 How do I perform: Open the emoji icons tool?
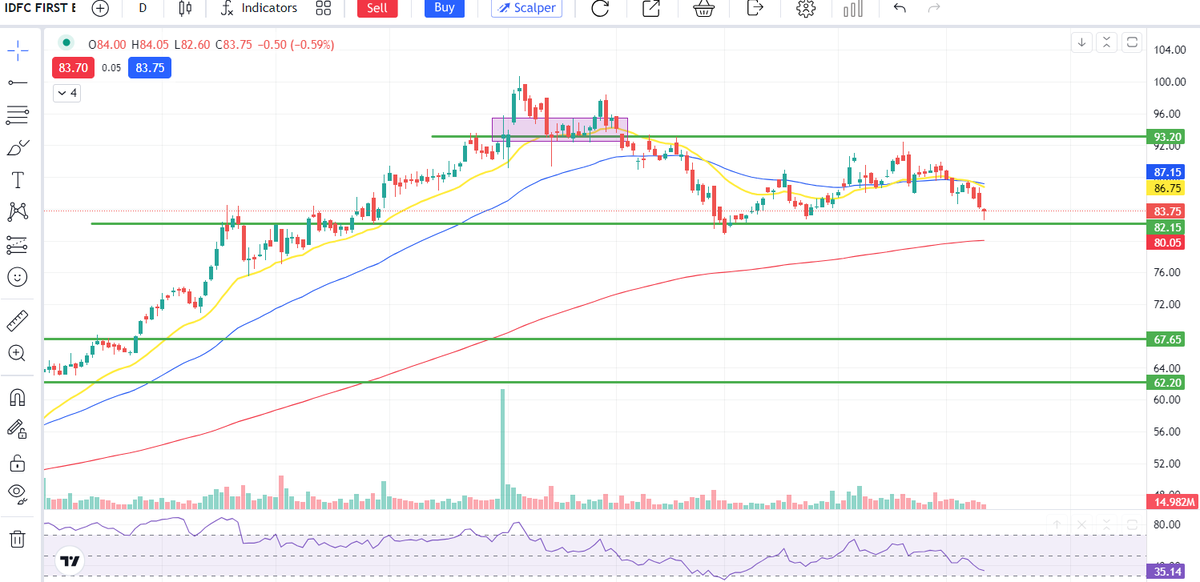17,276
